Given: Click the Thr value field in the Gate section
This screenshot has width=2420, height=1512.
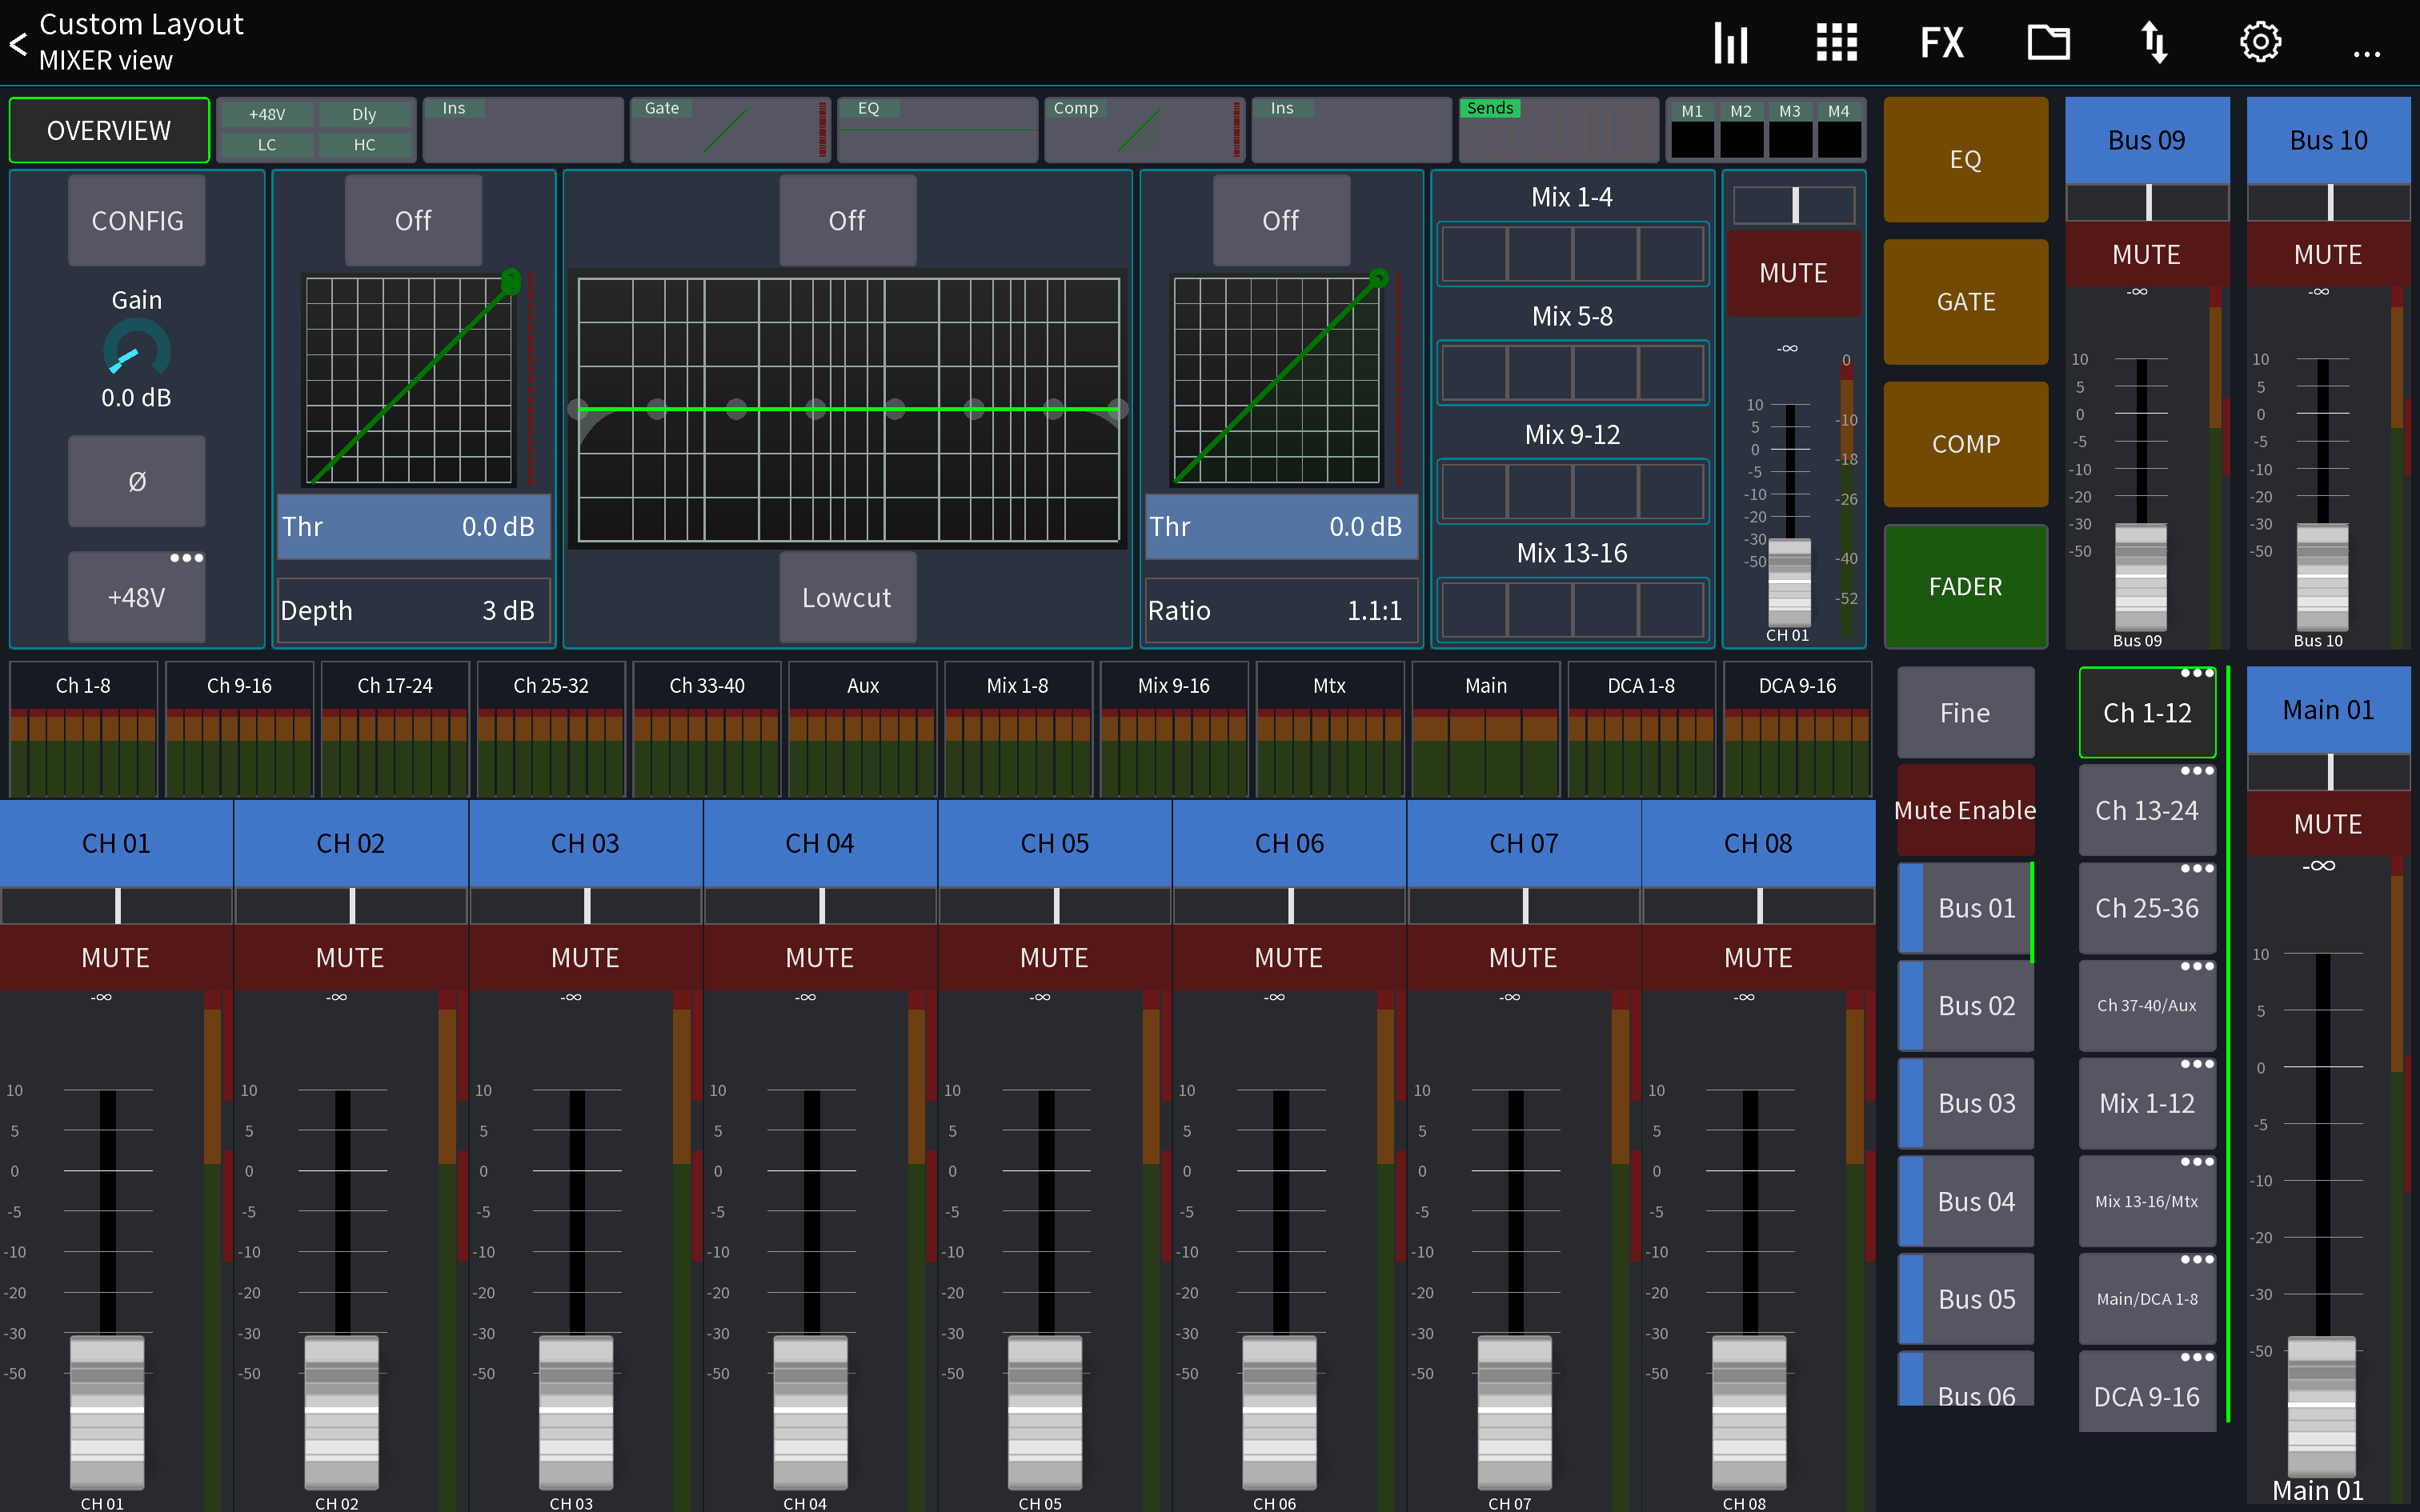Looking at the screenshot, I should click(413, 527).
